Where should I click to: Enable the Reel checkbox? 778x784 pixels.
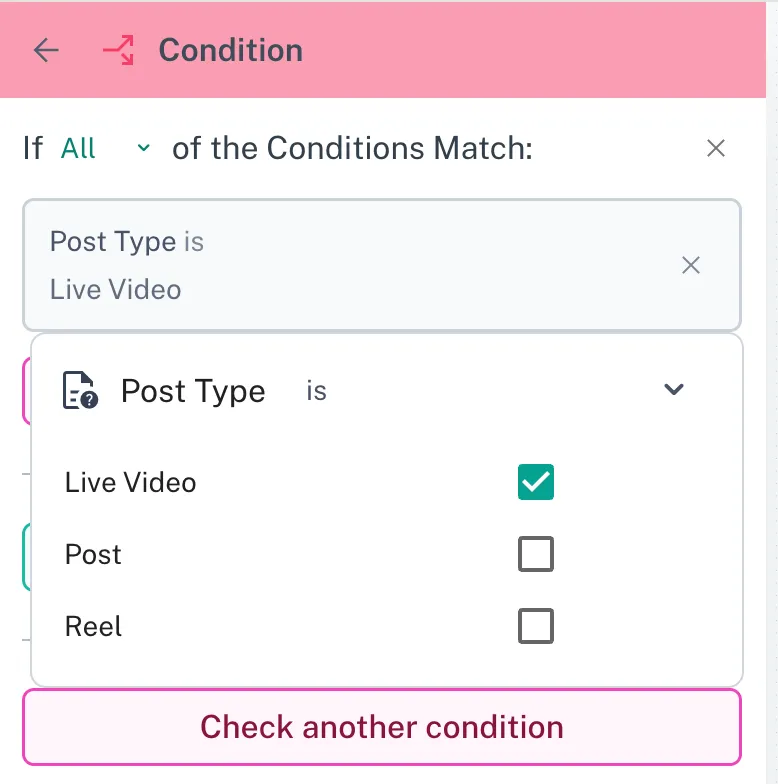(x=535, y=627)
